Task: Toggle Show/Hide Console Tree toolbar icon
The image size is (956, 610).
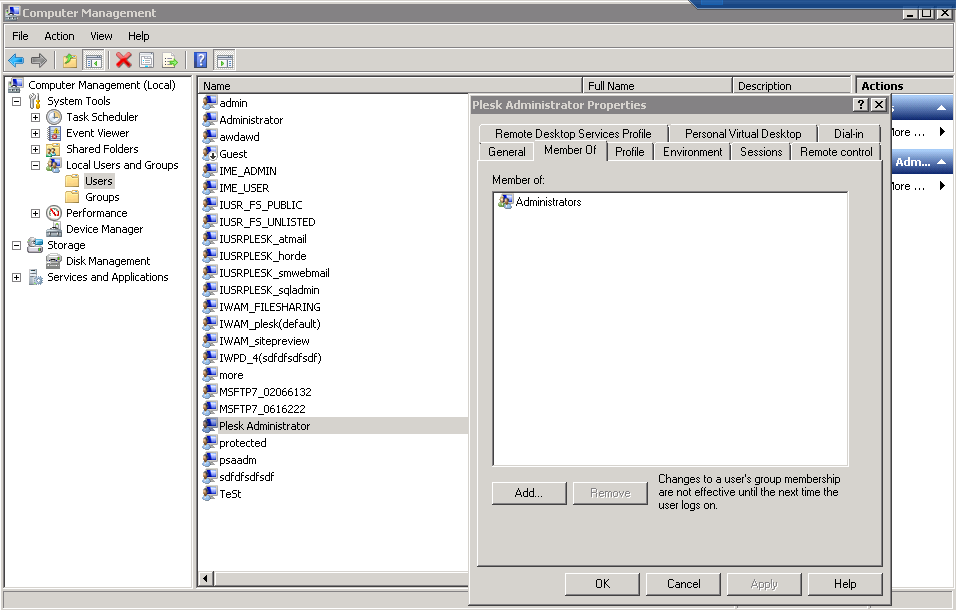Action: [93, 60]
